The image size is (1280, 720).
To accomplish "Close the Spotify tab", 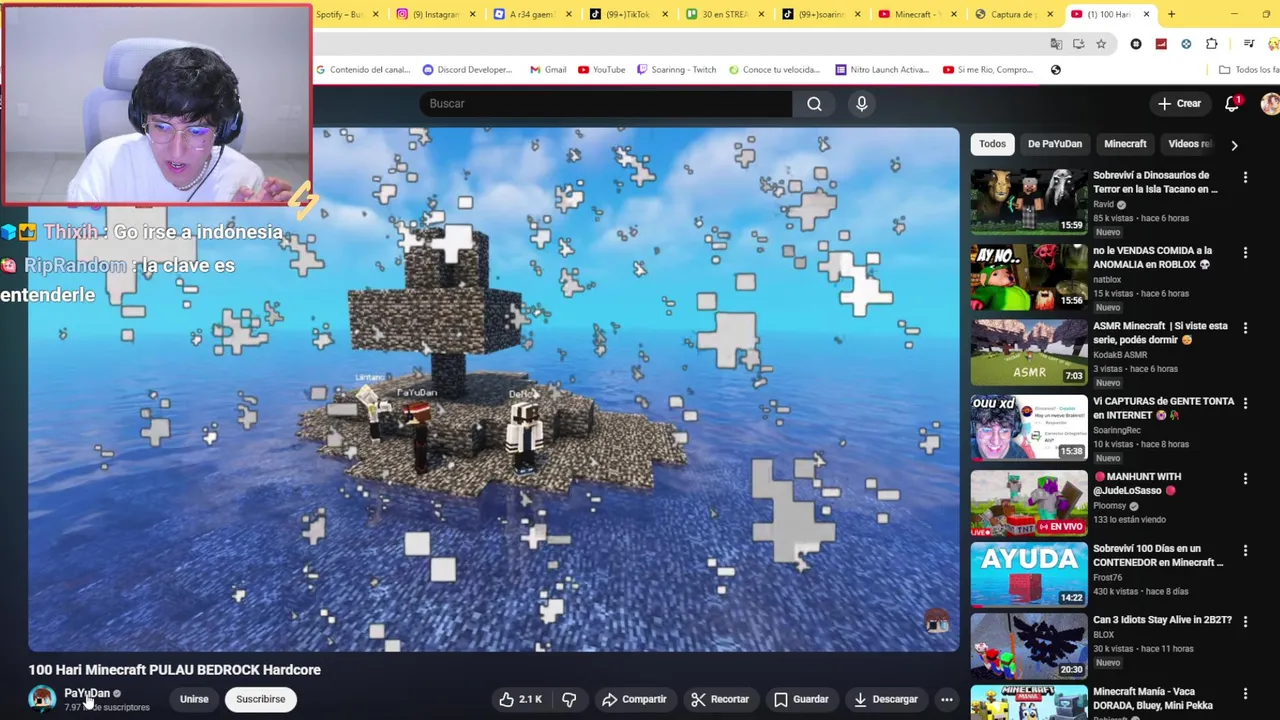I will tap(376, 14).
